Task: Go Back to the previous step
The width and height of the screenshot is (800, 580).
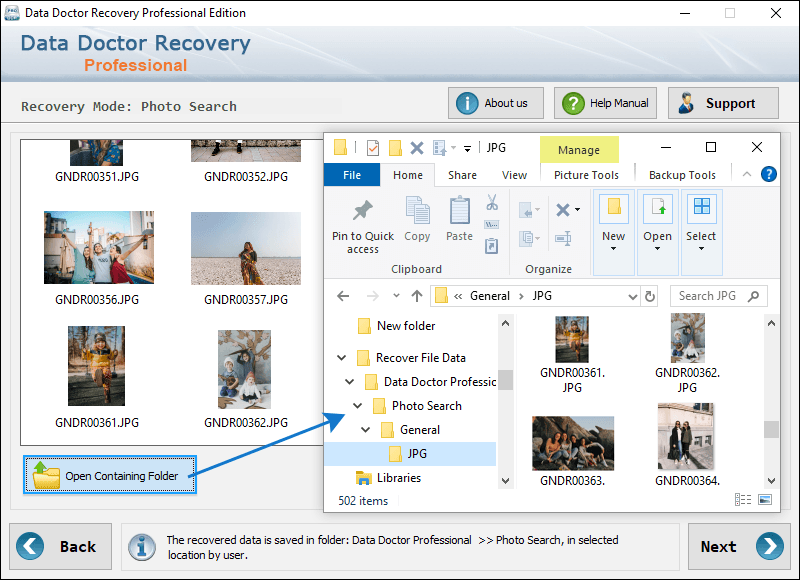Action: click(x=60, y=546)
